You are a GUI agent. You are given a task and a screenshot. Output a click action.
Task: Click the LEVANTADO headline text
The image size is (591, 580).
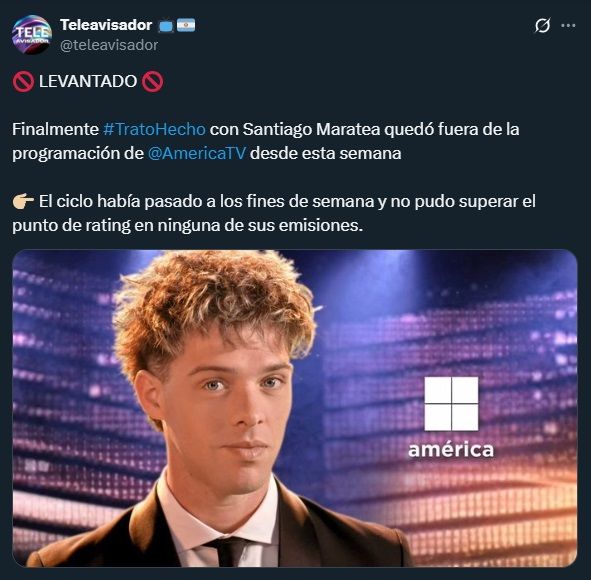click(x=88, y=81)
